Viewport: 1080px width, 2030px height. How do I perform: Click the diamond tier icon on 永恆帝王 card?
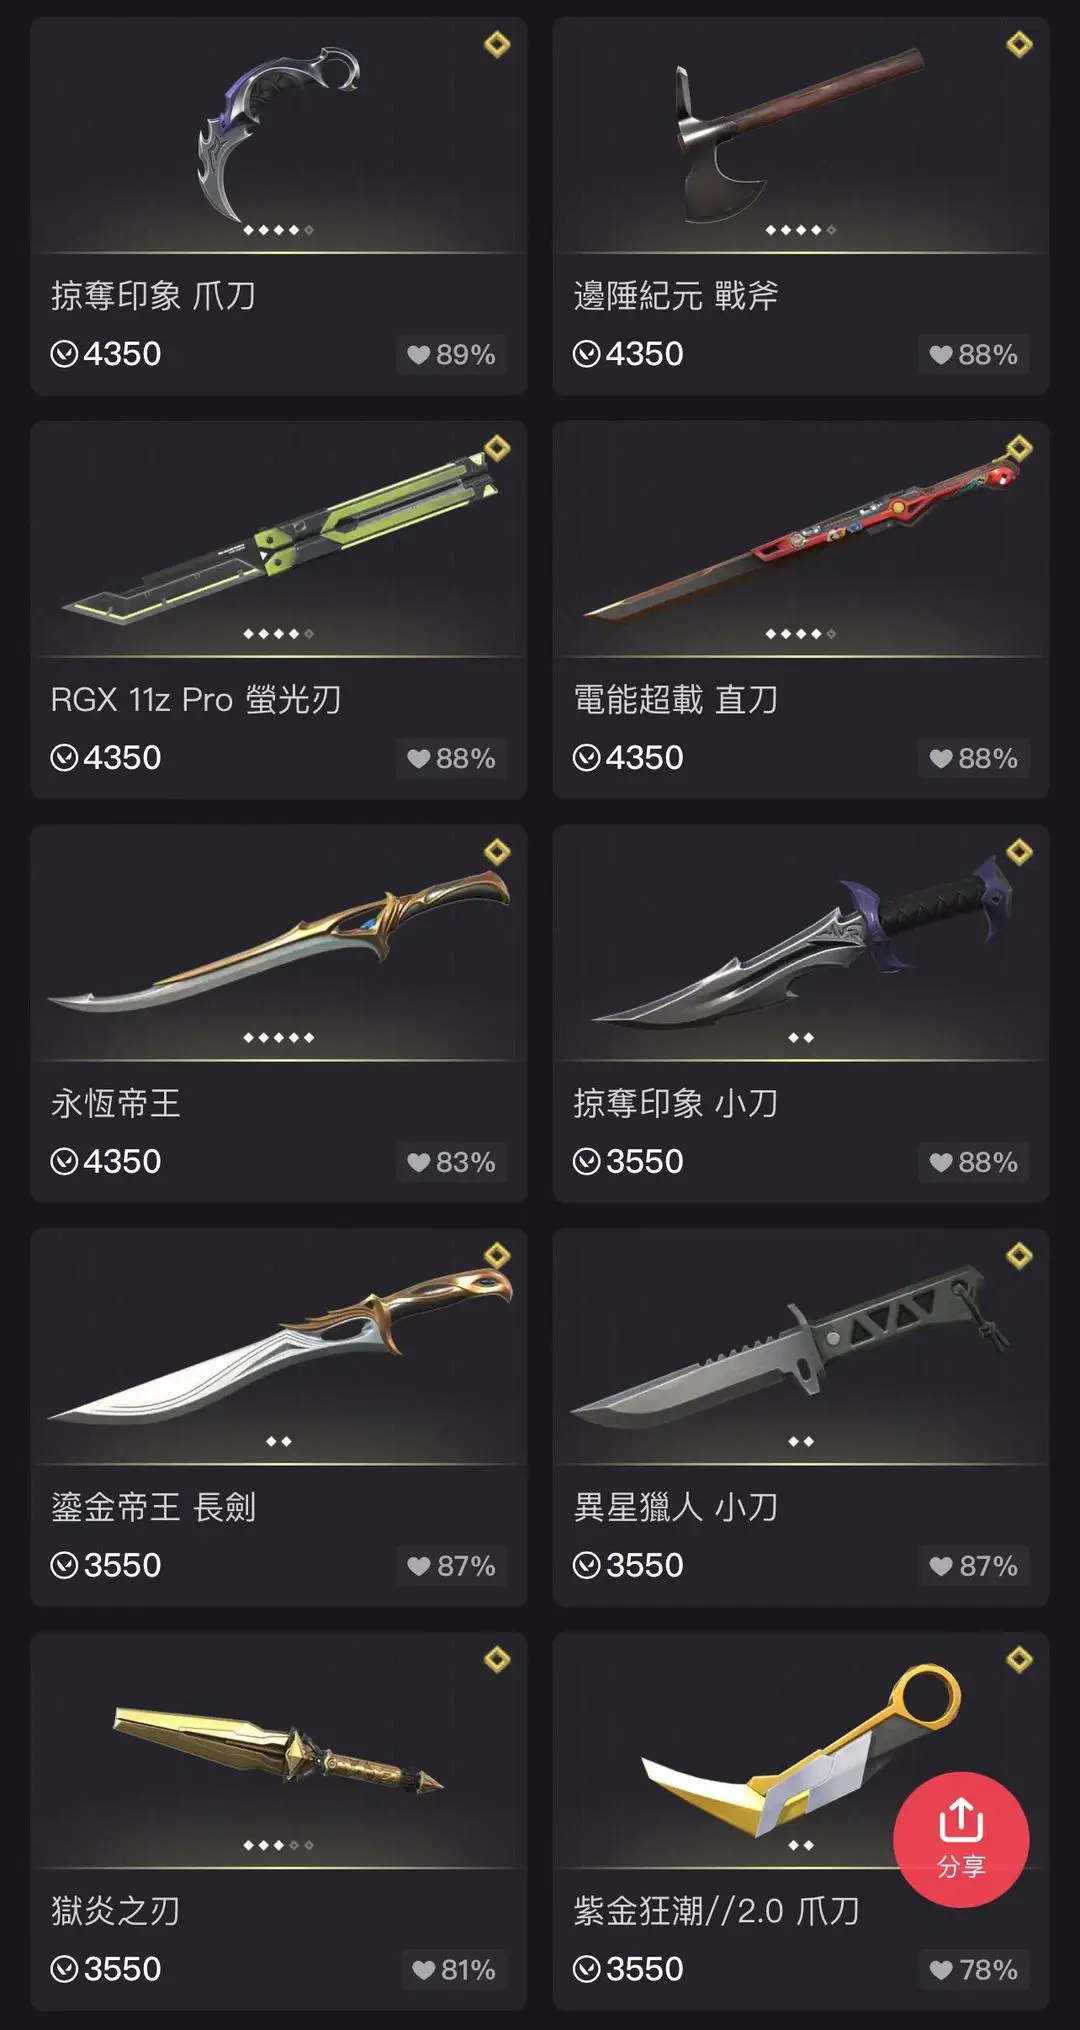pyautogui.click(x=497, y=852)
